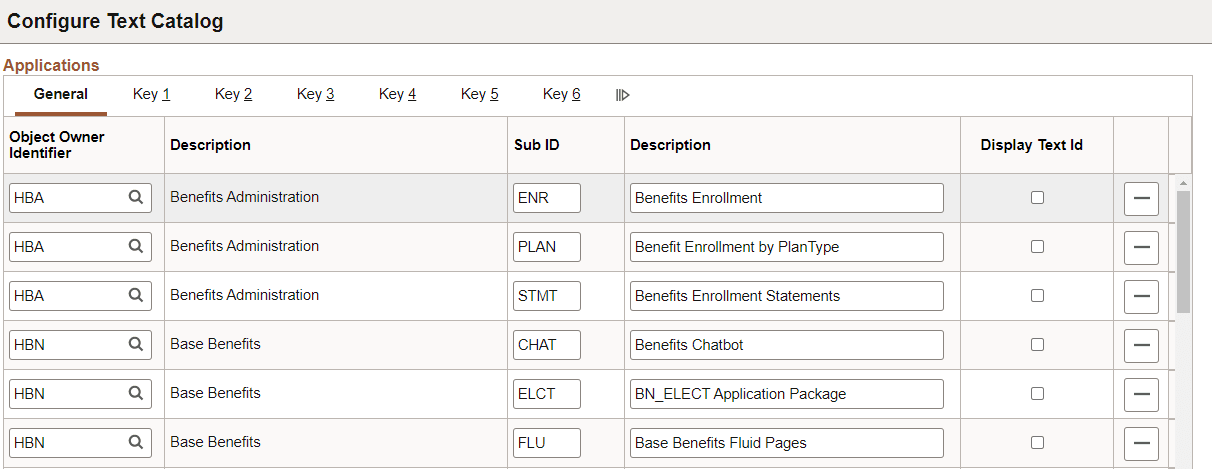Viewport: 1212px width, 469px height.
Task: Remove the Base Benefits Fluid Pages row
Action: [x=1141, y=443]
